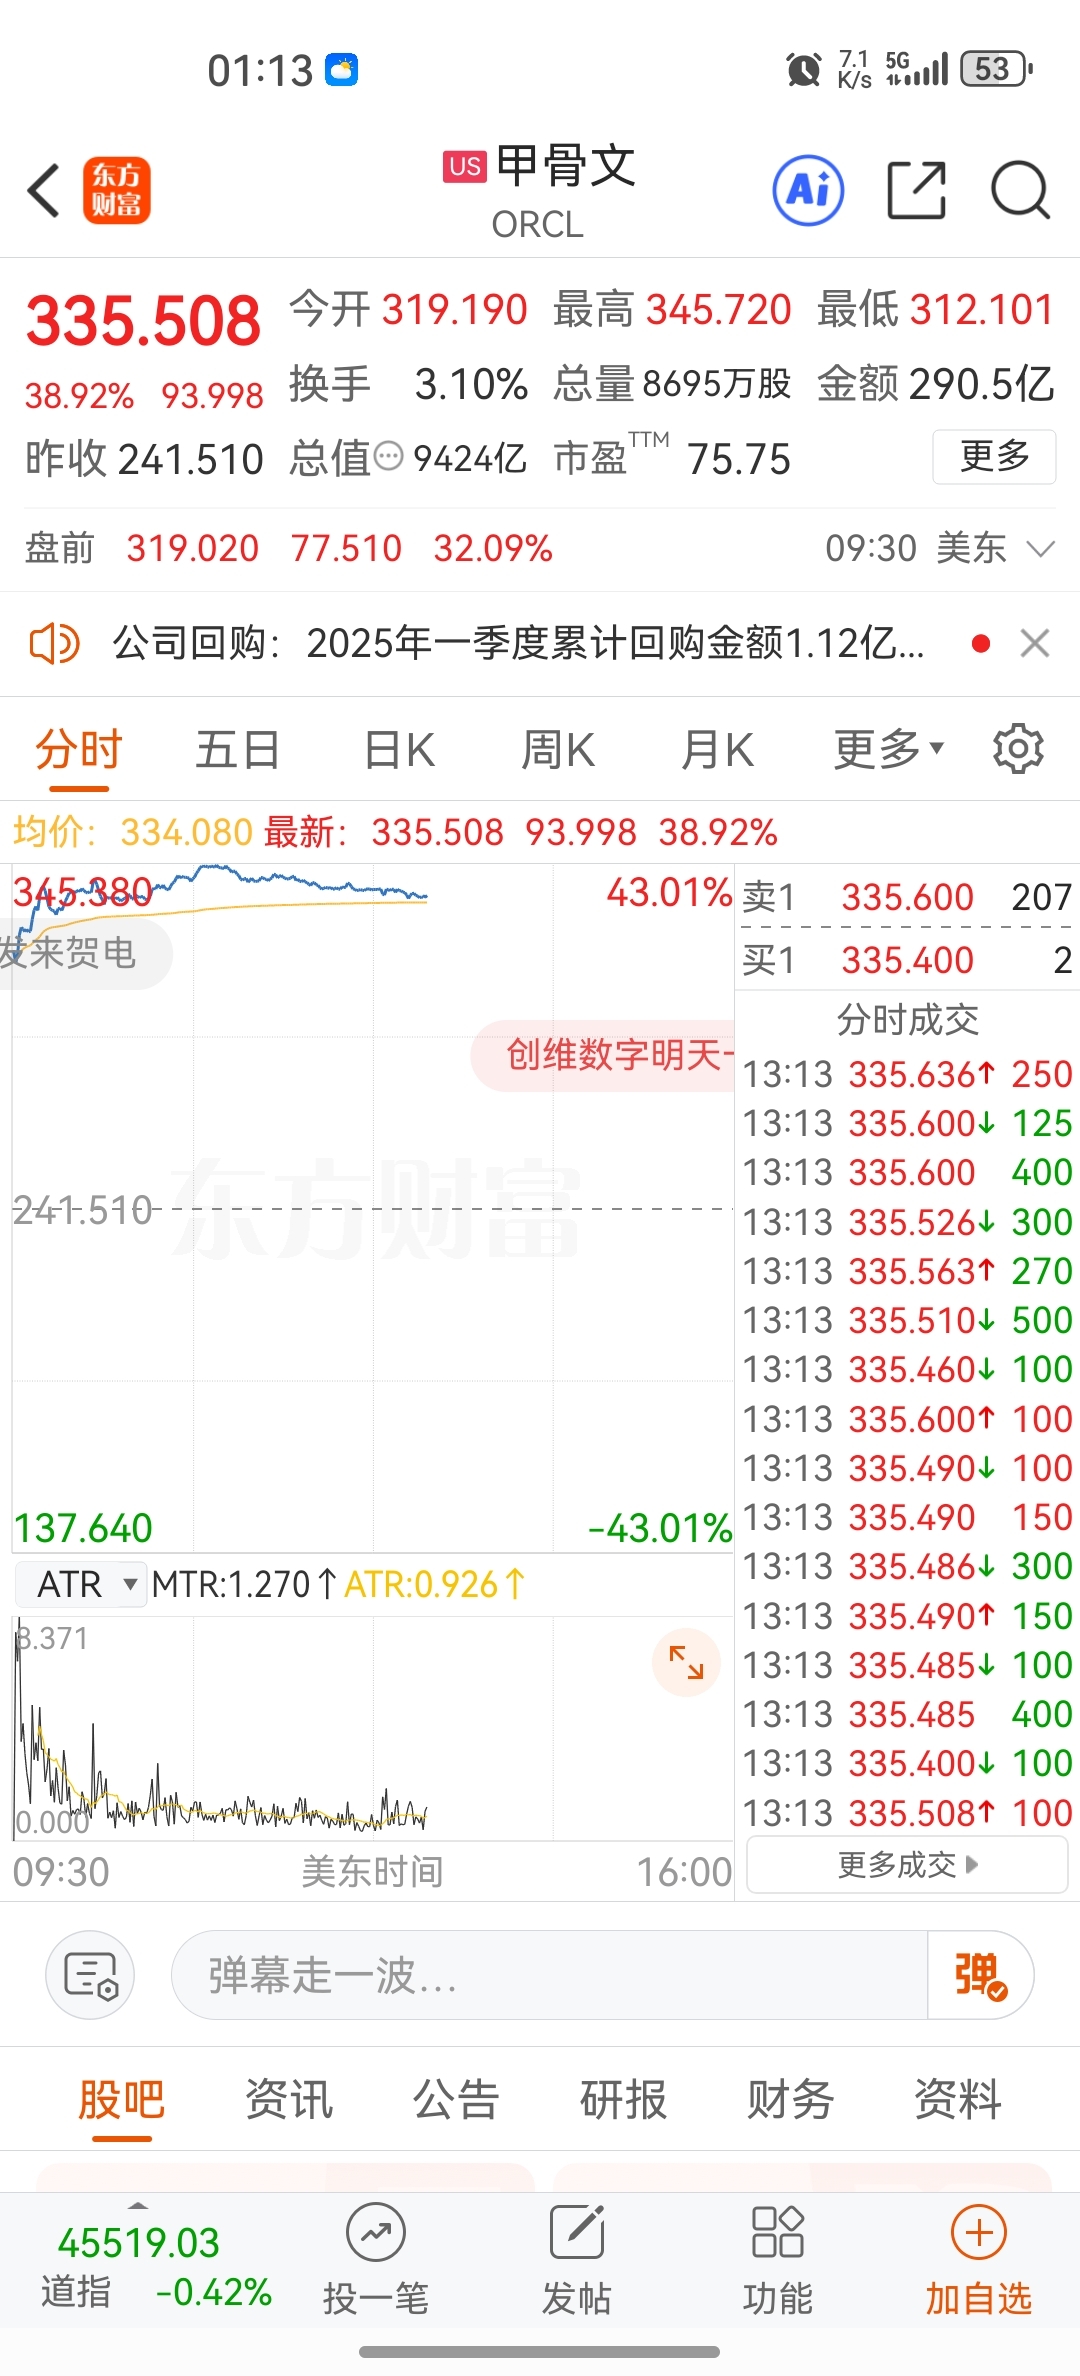This screenshot has height=2376, width=1080.
Task: Tap the 投一笔 icon
Action: tap(376, 2233)
